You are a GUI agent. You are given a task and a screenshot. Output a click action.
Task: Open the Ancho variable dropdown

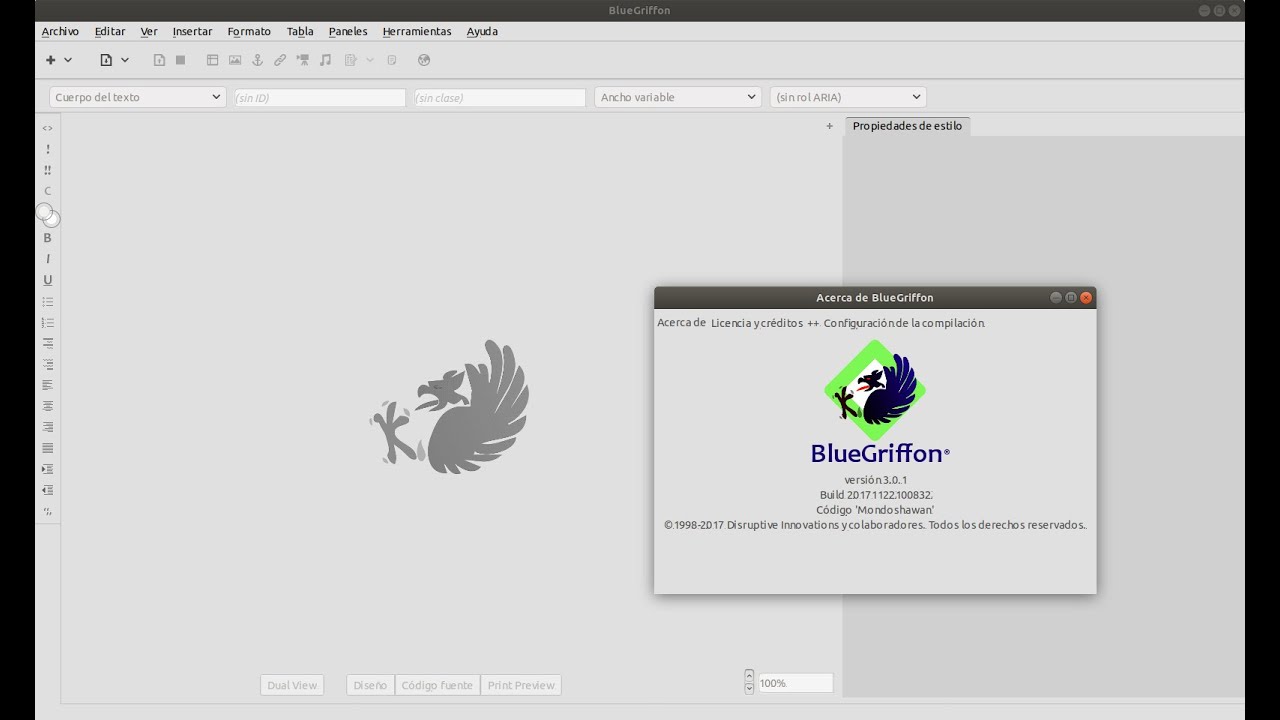point(678,97)
